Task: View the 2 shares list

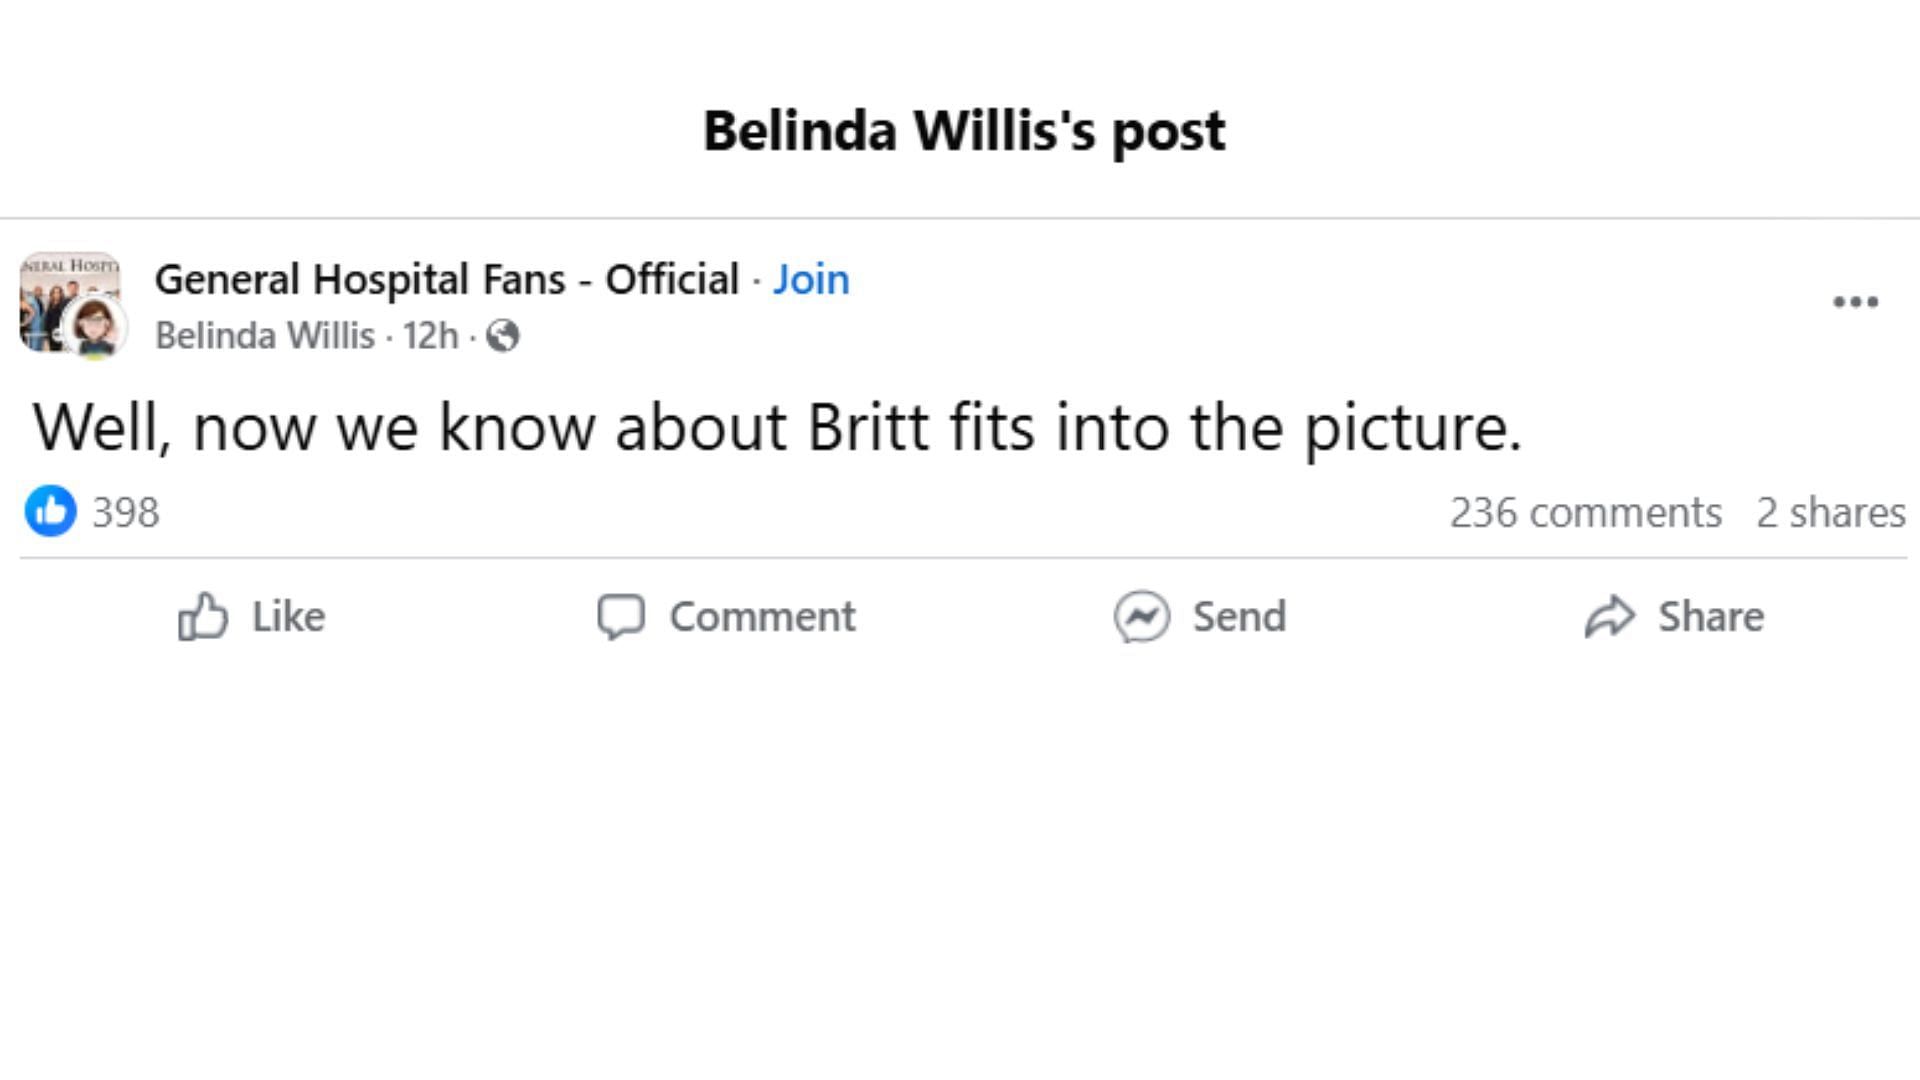Action: click(1830, 512)
